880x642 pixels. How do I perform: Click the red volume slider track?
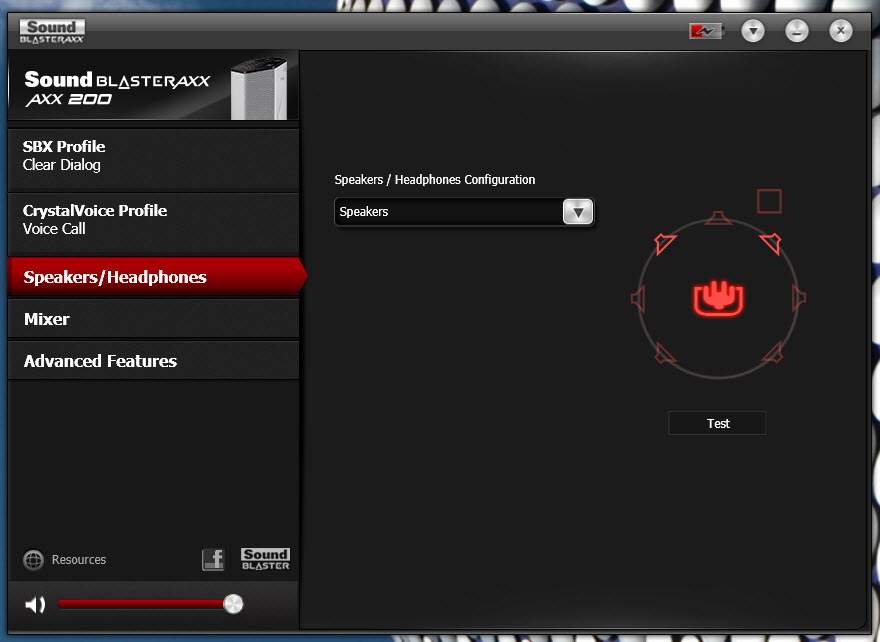(x=141, y=604)
